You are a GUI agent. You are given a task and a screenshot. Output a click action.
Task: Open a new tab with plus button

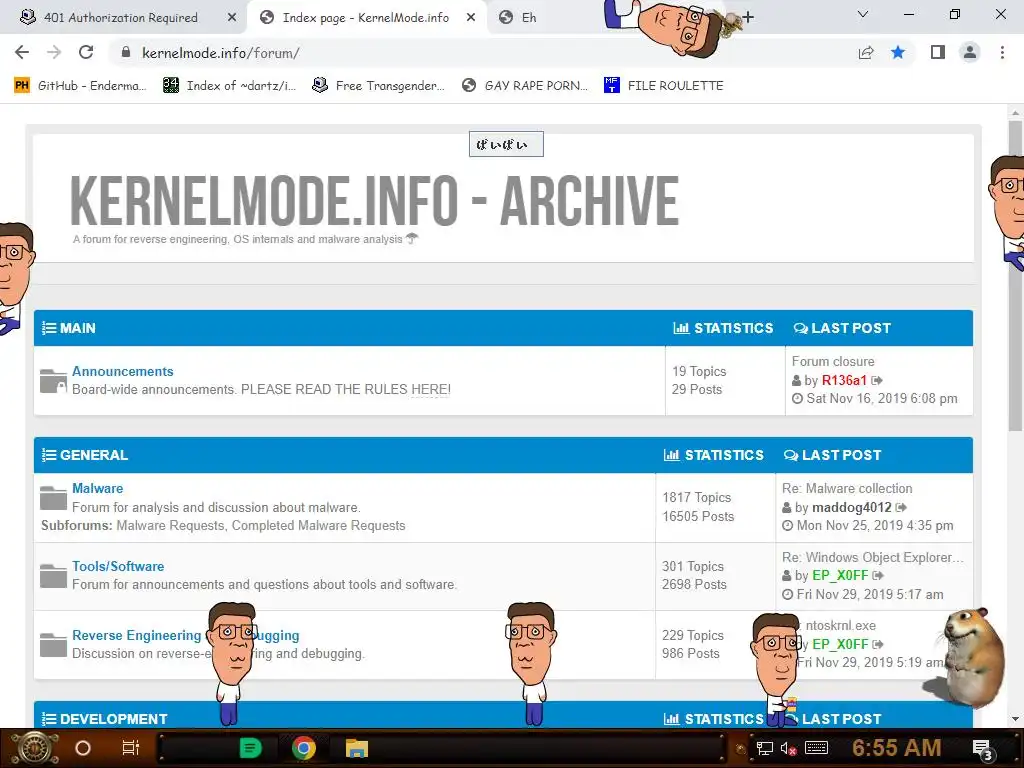click(748, 17)
